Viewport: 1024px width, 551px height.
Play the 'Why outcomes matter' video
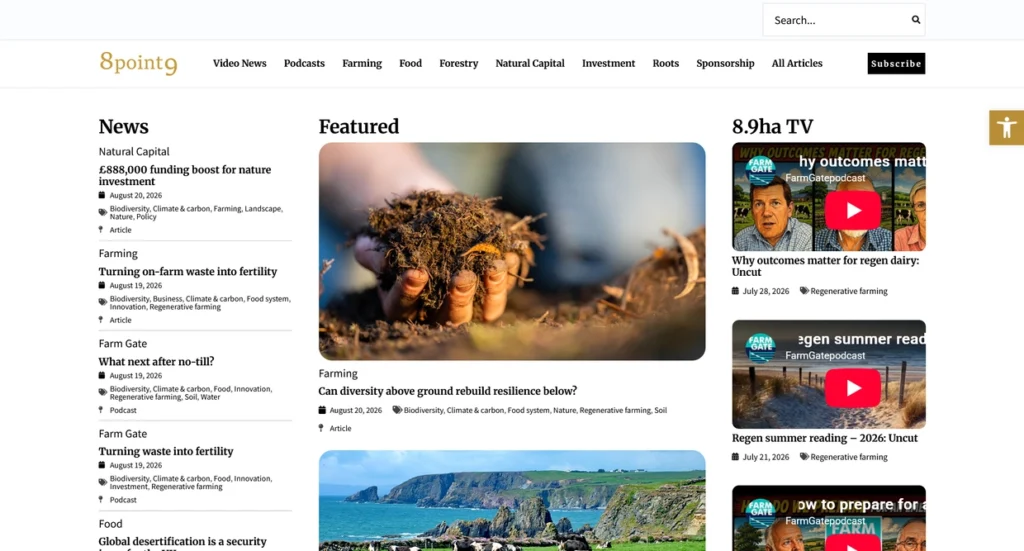[853, 210]
